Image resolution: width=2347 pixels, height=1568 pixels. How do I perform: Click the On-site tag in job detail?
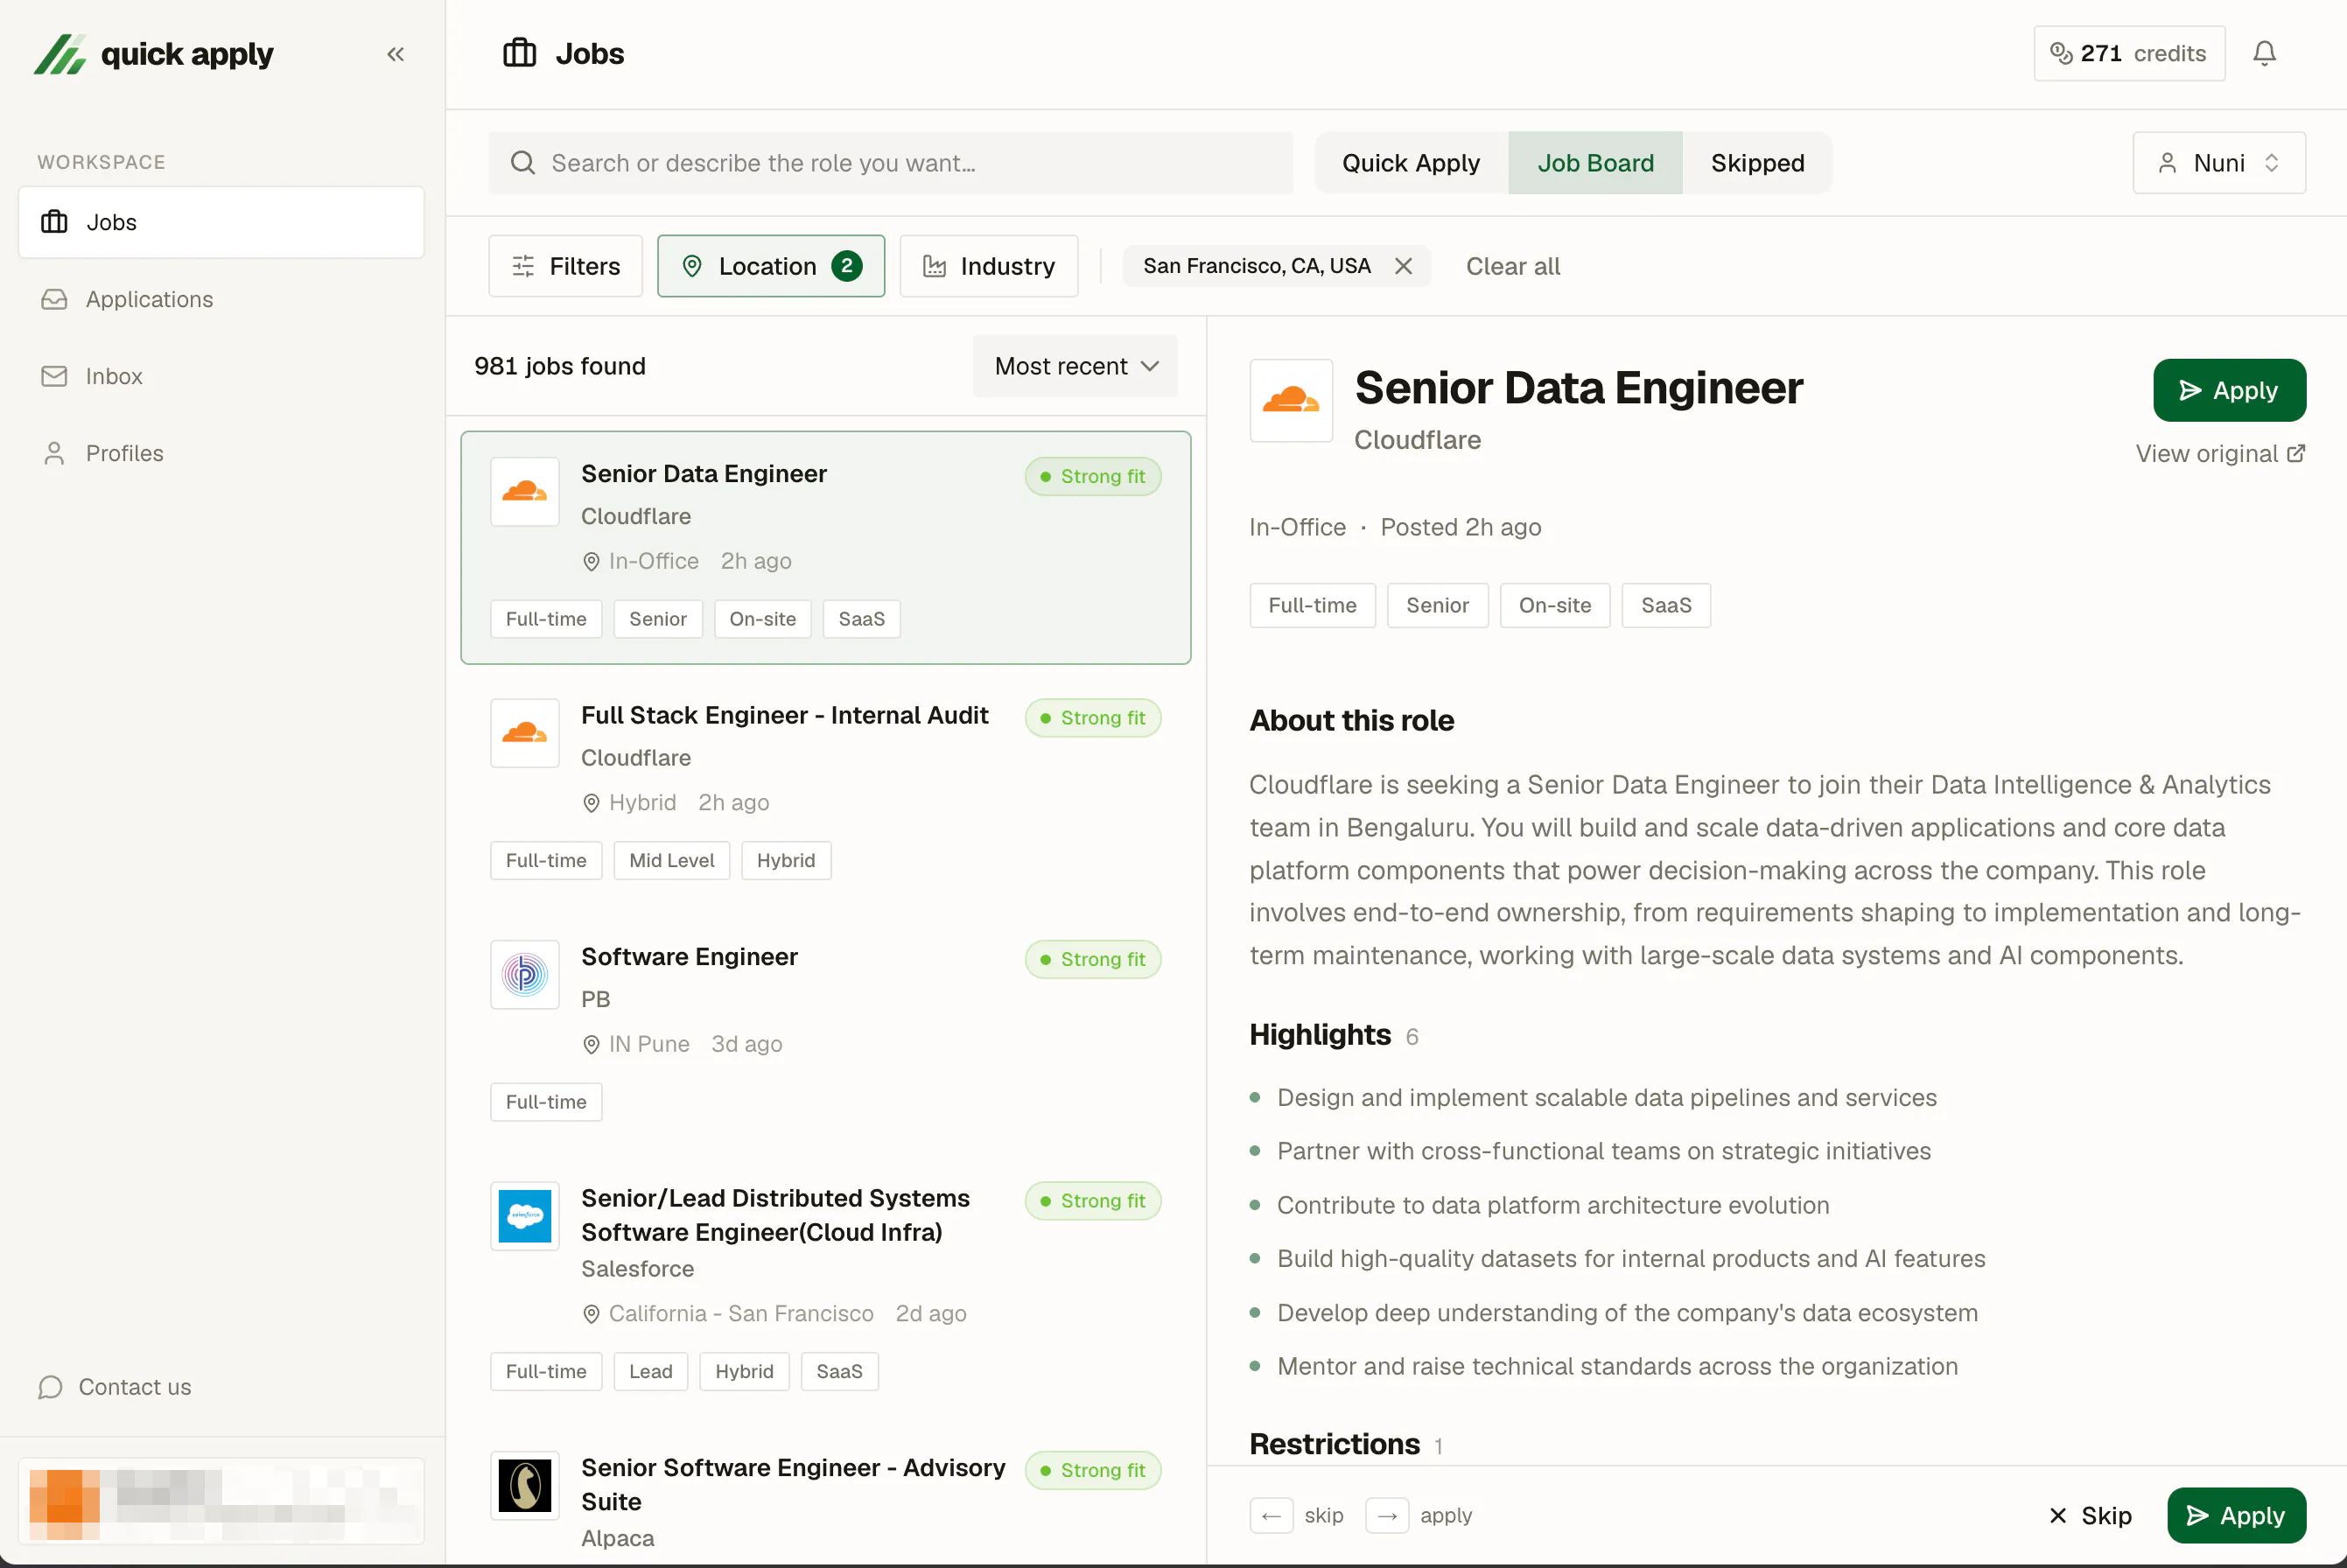coord(1555,605)
